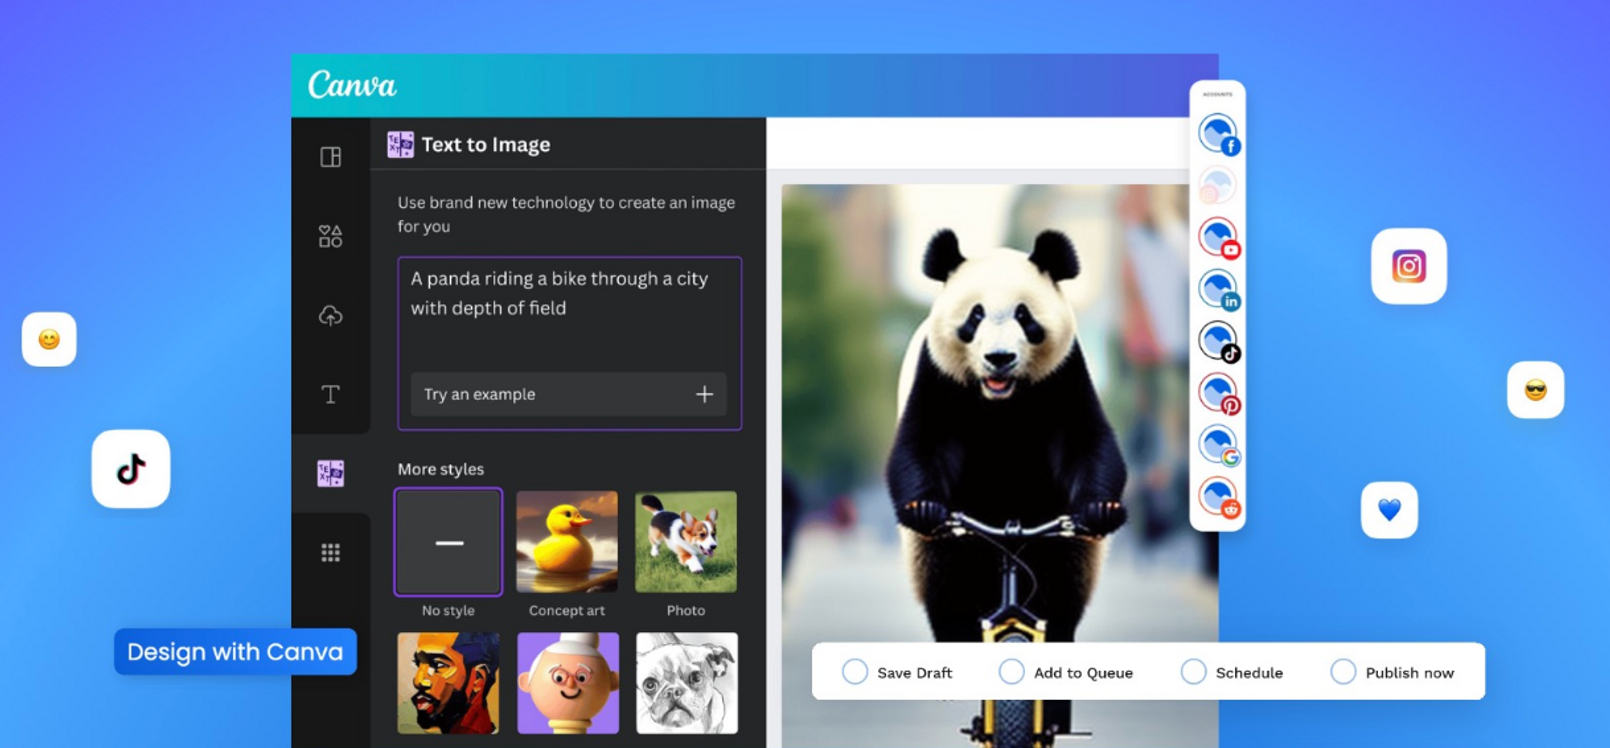Select the Facebook account avatar

tap(1218, 134)
